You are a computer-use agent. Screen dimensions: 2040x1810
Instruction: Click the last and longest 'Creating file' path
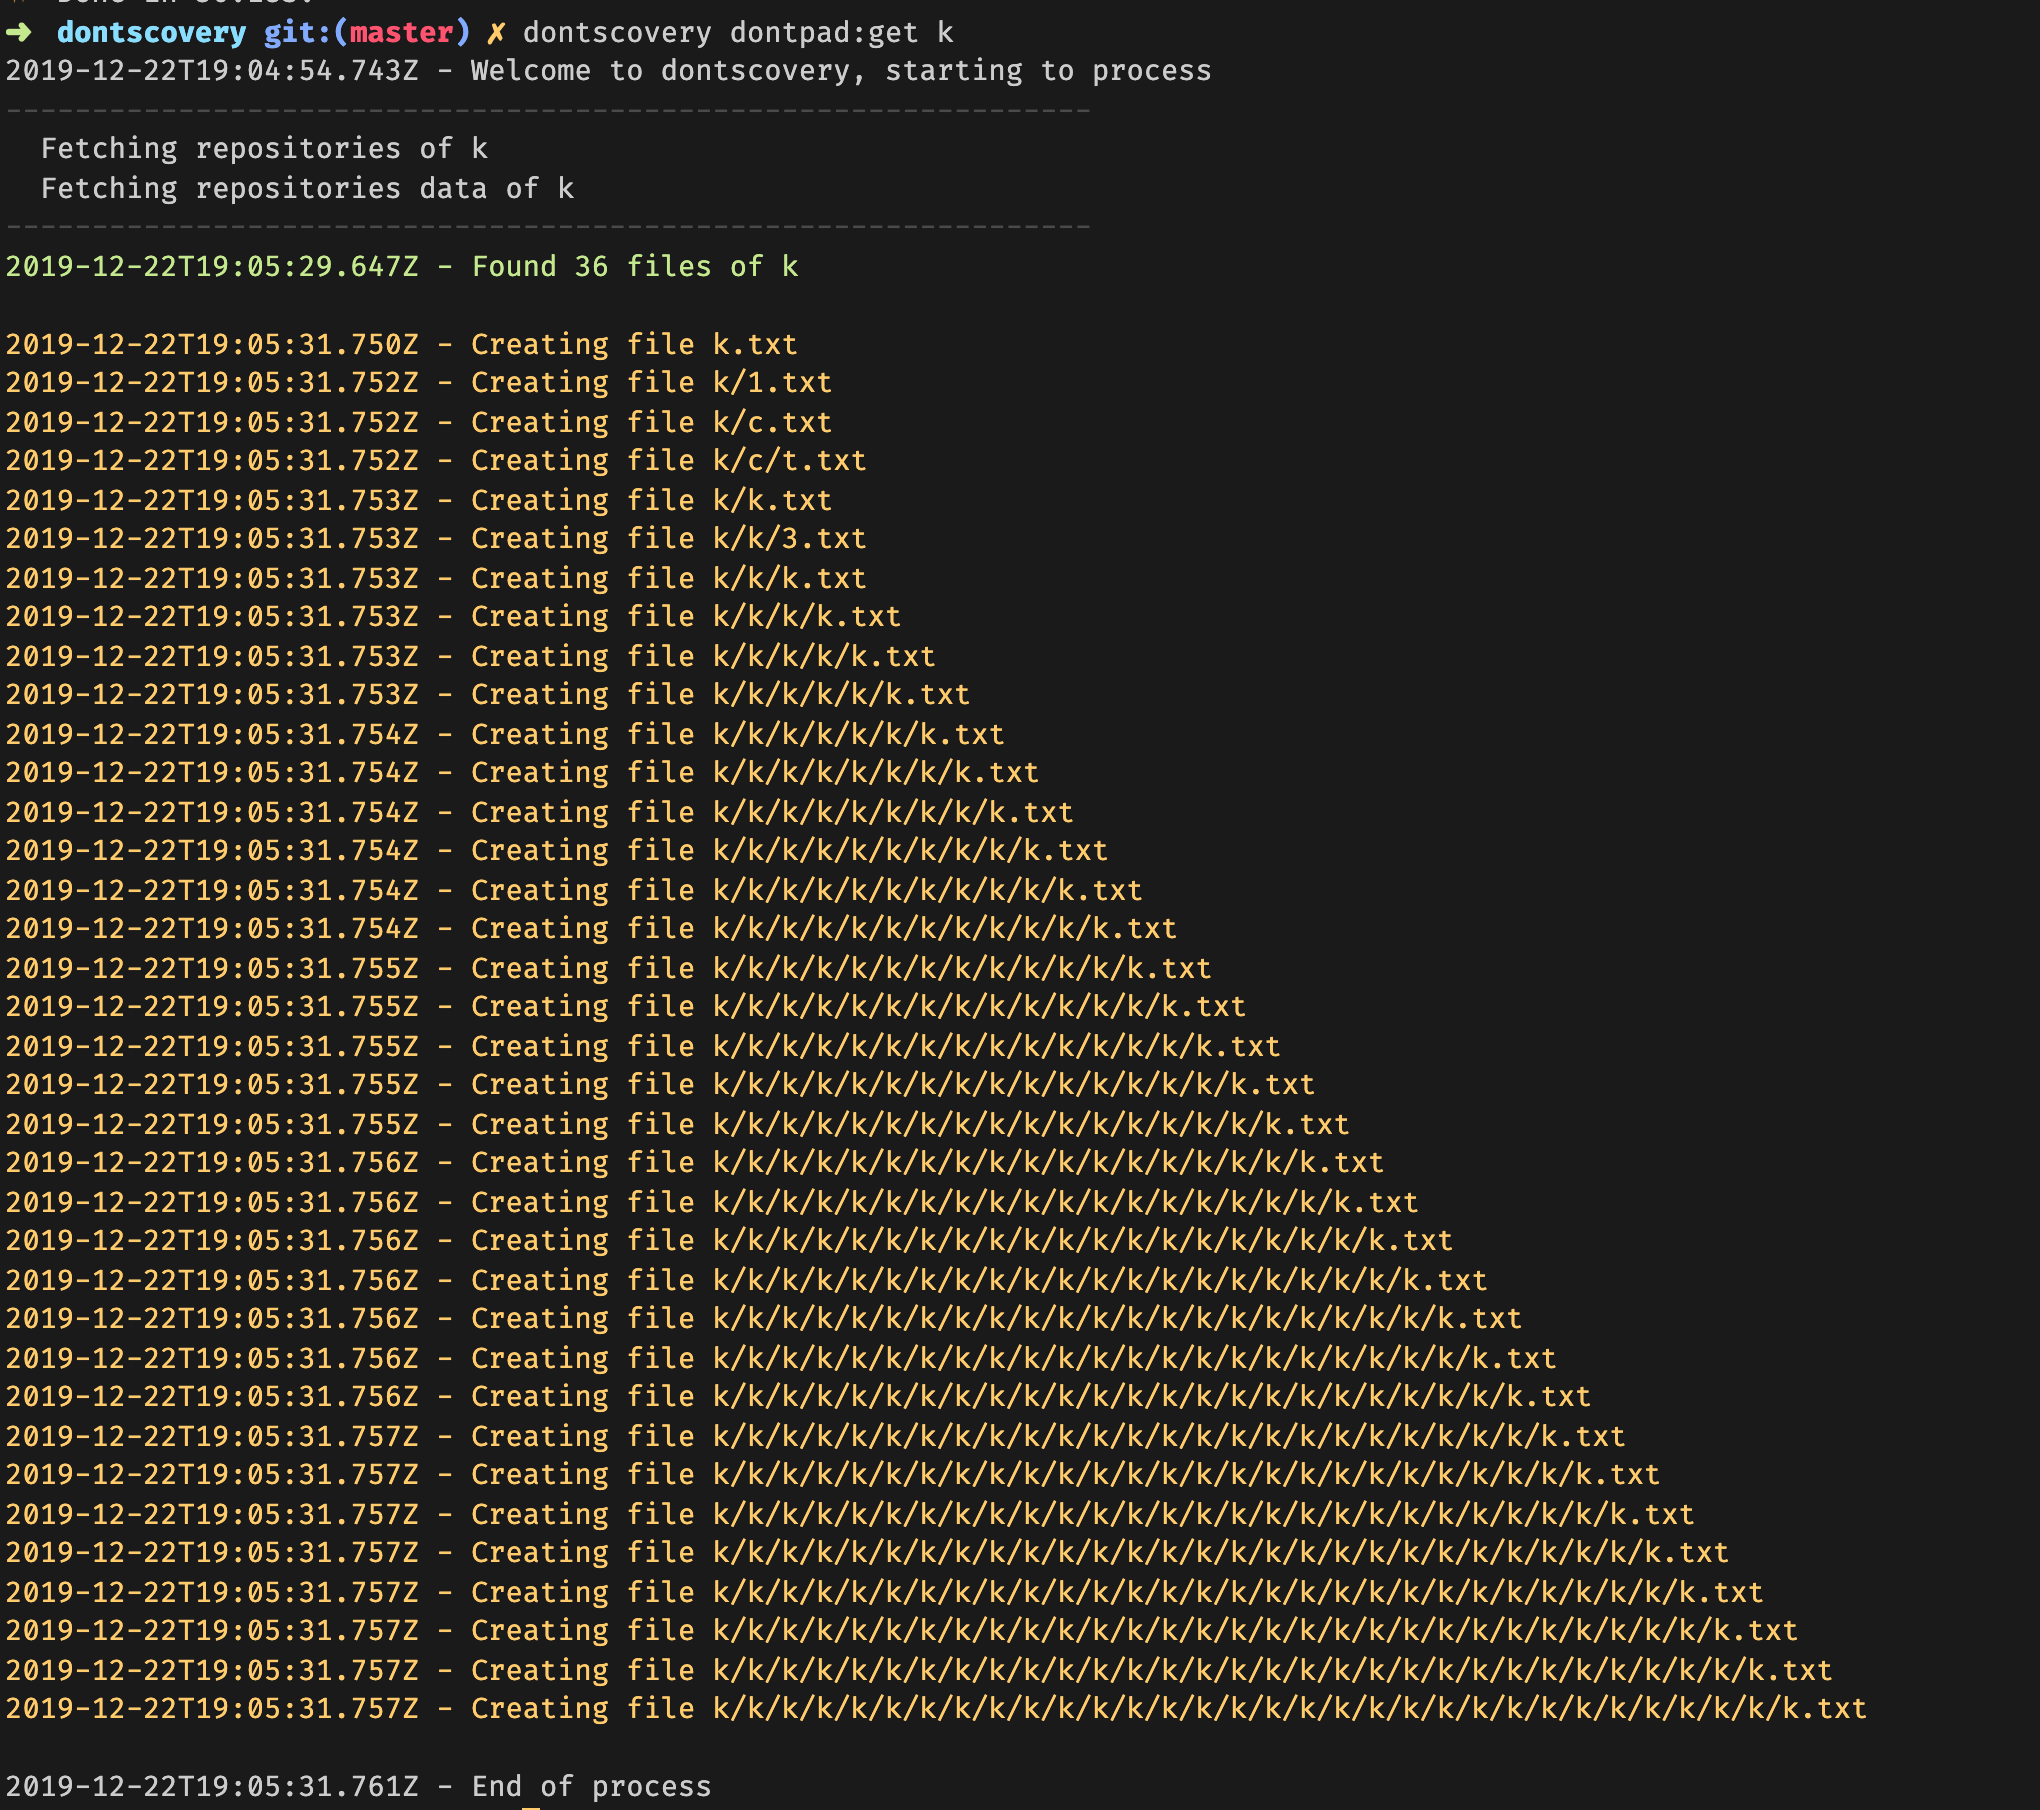[1290, 1709]
